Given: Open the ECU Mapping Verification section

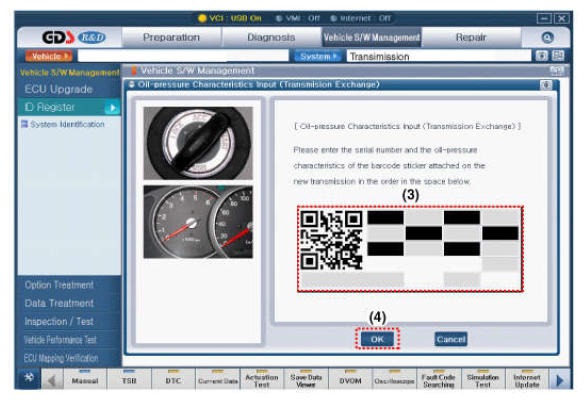Looking at the screenshot, I should (x=69, y=358).
